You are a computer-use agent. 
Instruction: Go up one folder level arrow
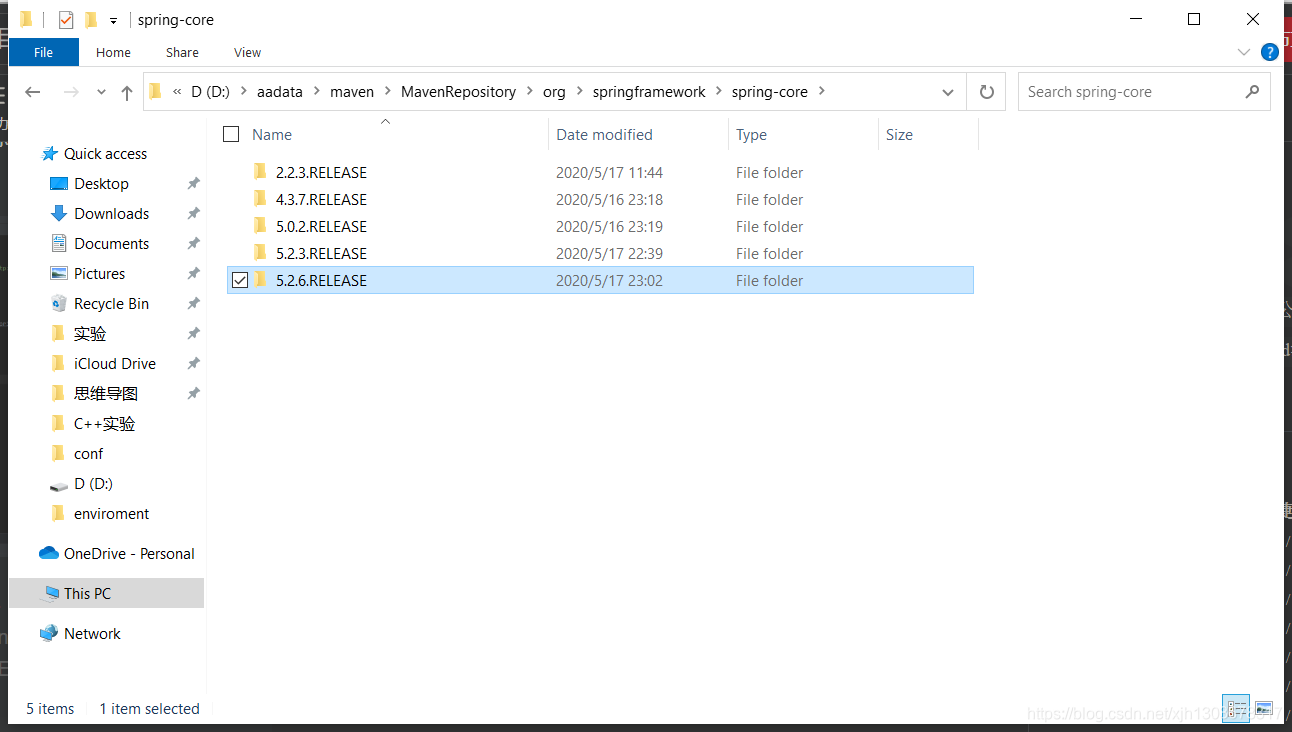[127, 92]
